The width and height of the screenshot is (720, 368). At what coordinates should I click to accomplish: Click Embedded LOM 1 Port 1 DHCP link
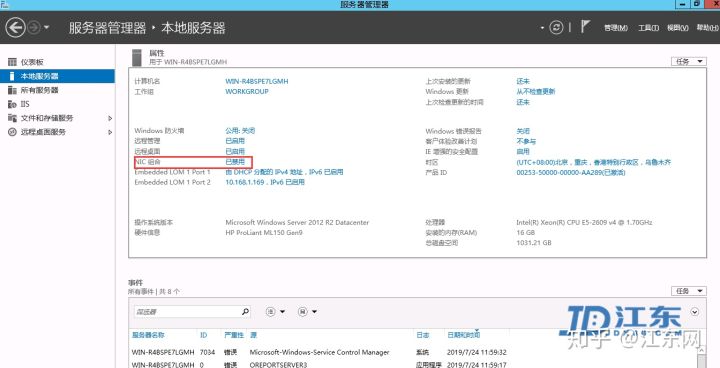[x=284, y=172]
